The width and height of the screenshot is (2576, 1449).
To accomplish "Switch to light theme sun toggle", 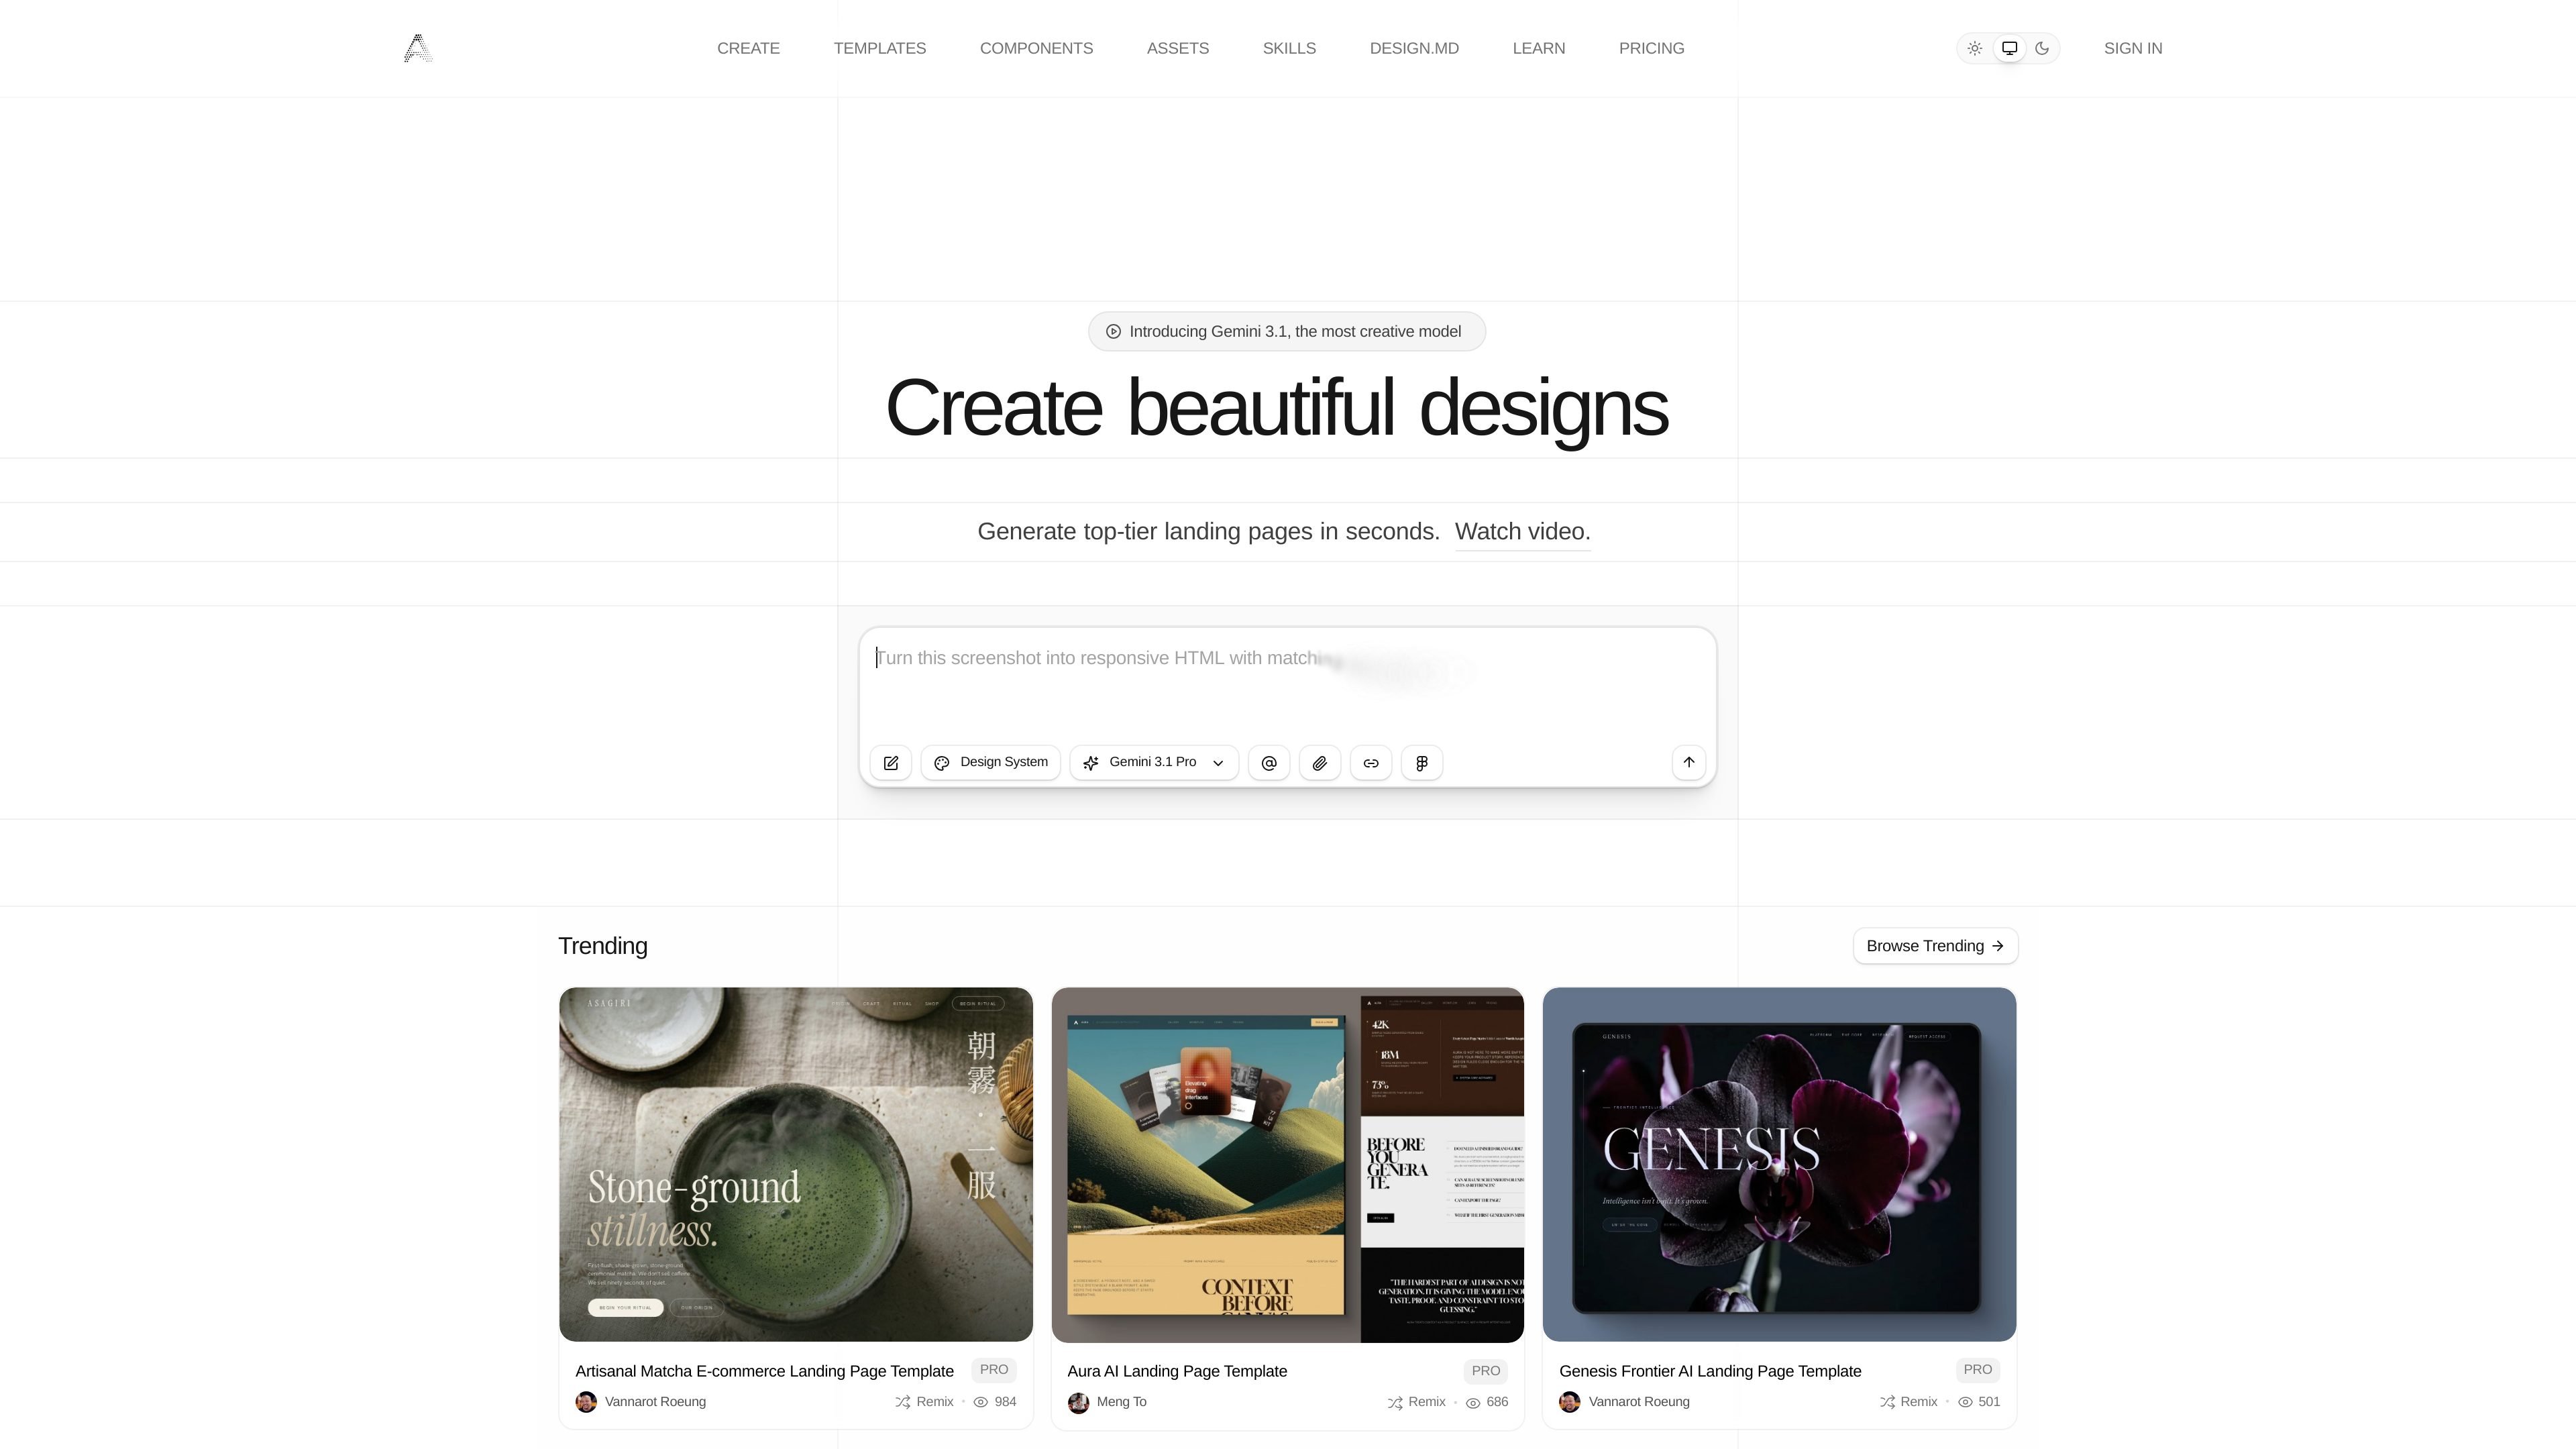I will [x=1975, y=48].
